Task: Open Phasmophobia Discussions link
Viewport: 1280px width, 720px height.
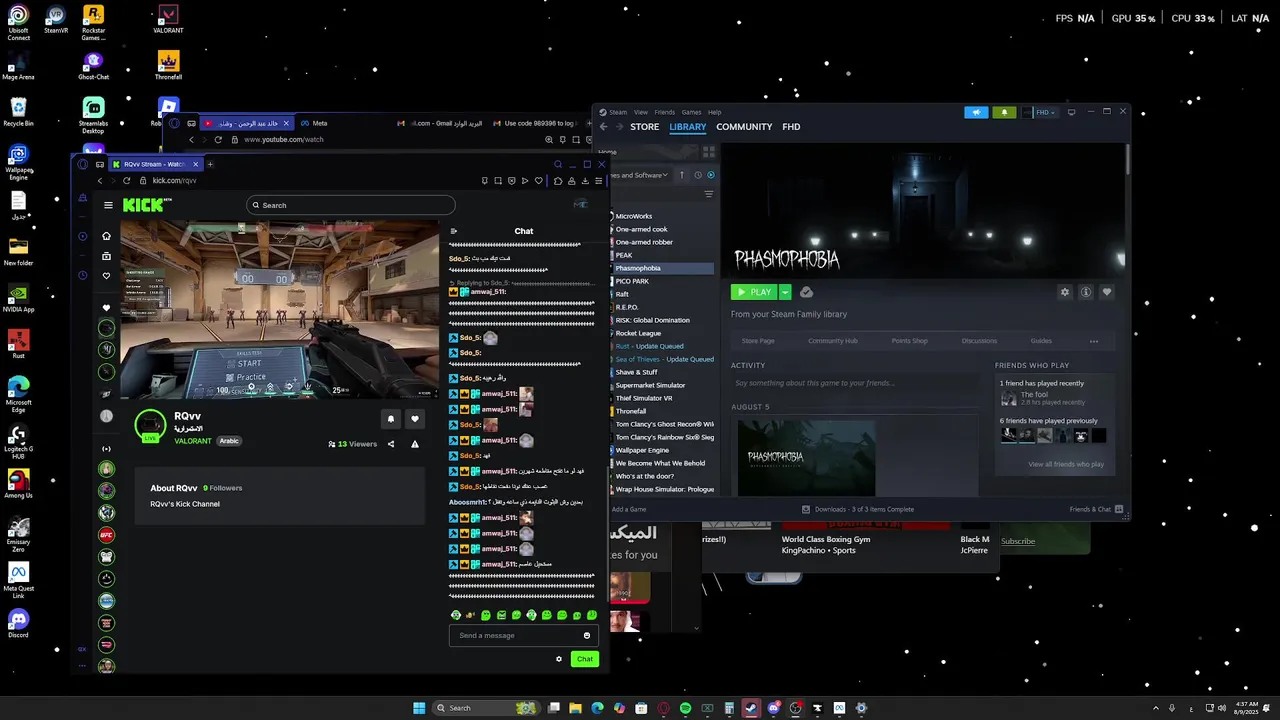Action: coord(979,341)
